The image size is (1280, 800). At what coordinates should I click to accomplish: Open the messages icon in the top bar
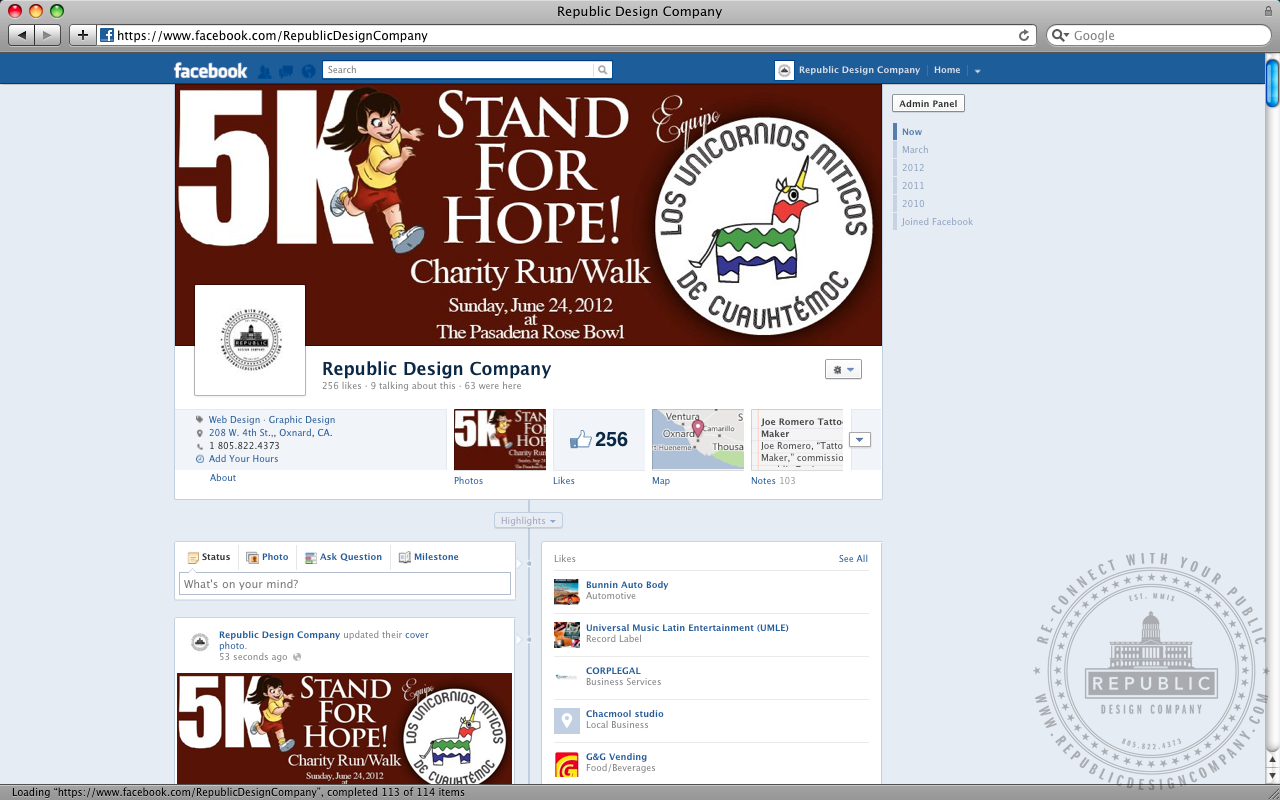pos(286,71)
